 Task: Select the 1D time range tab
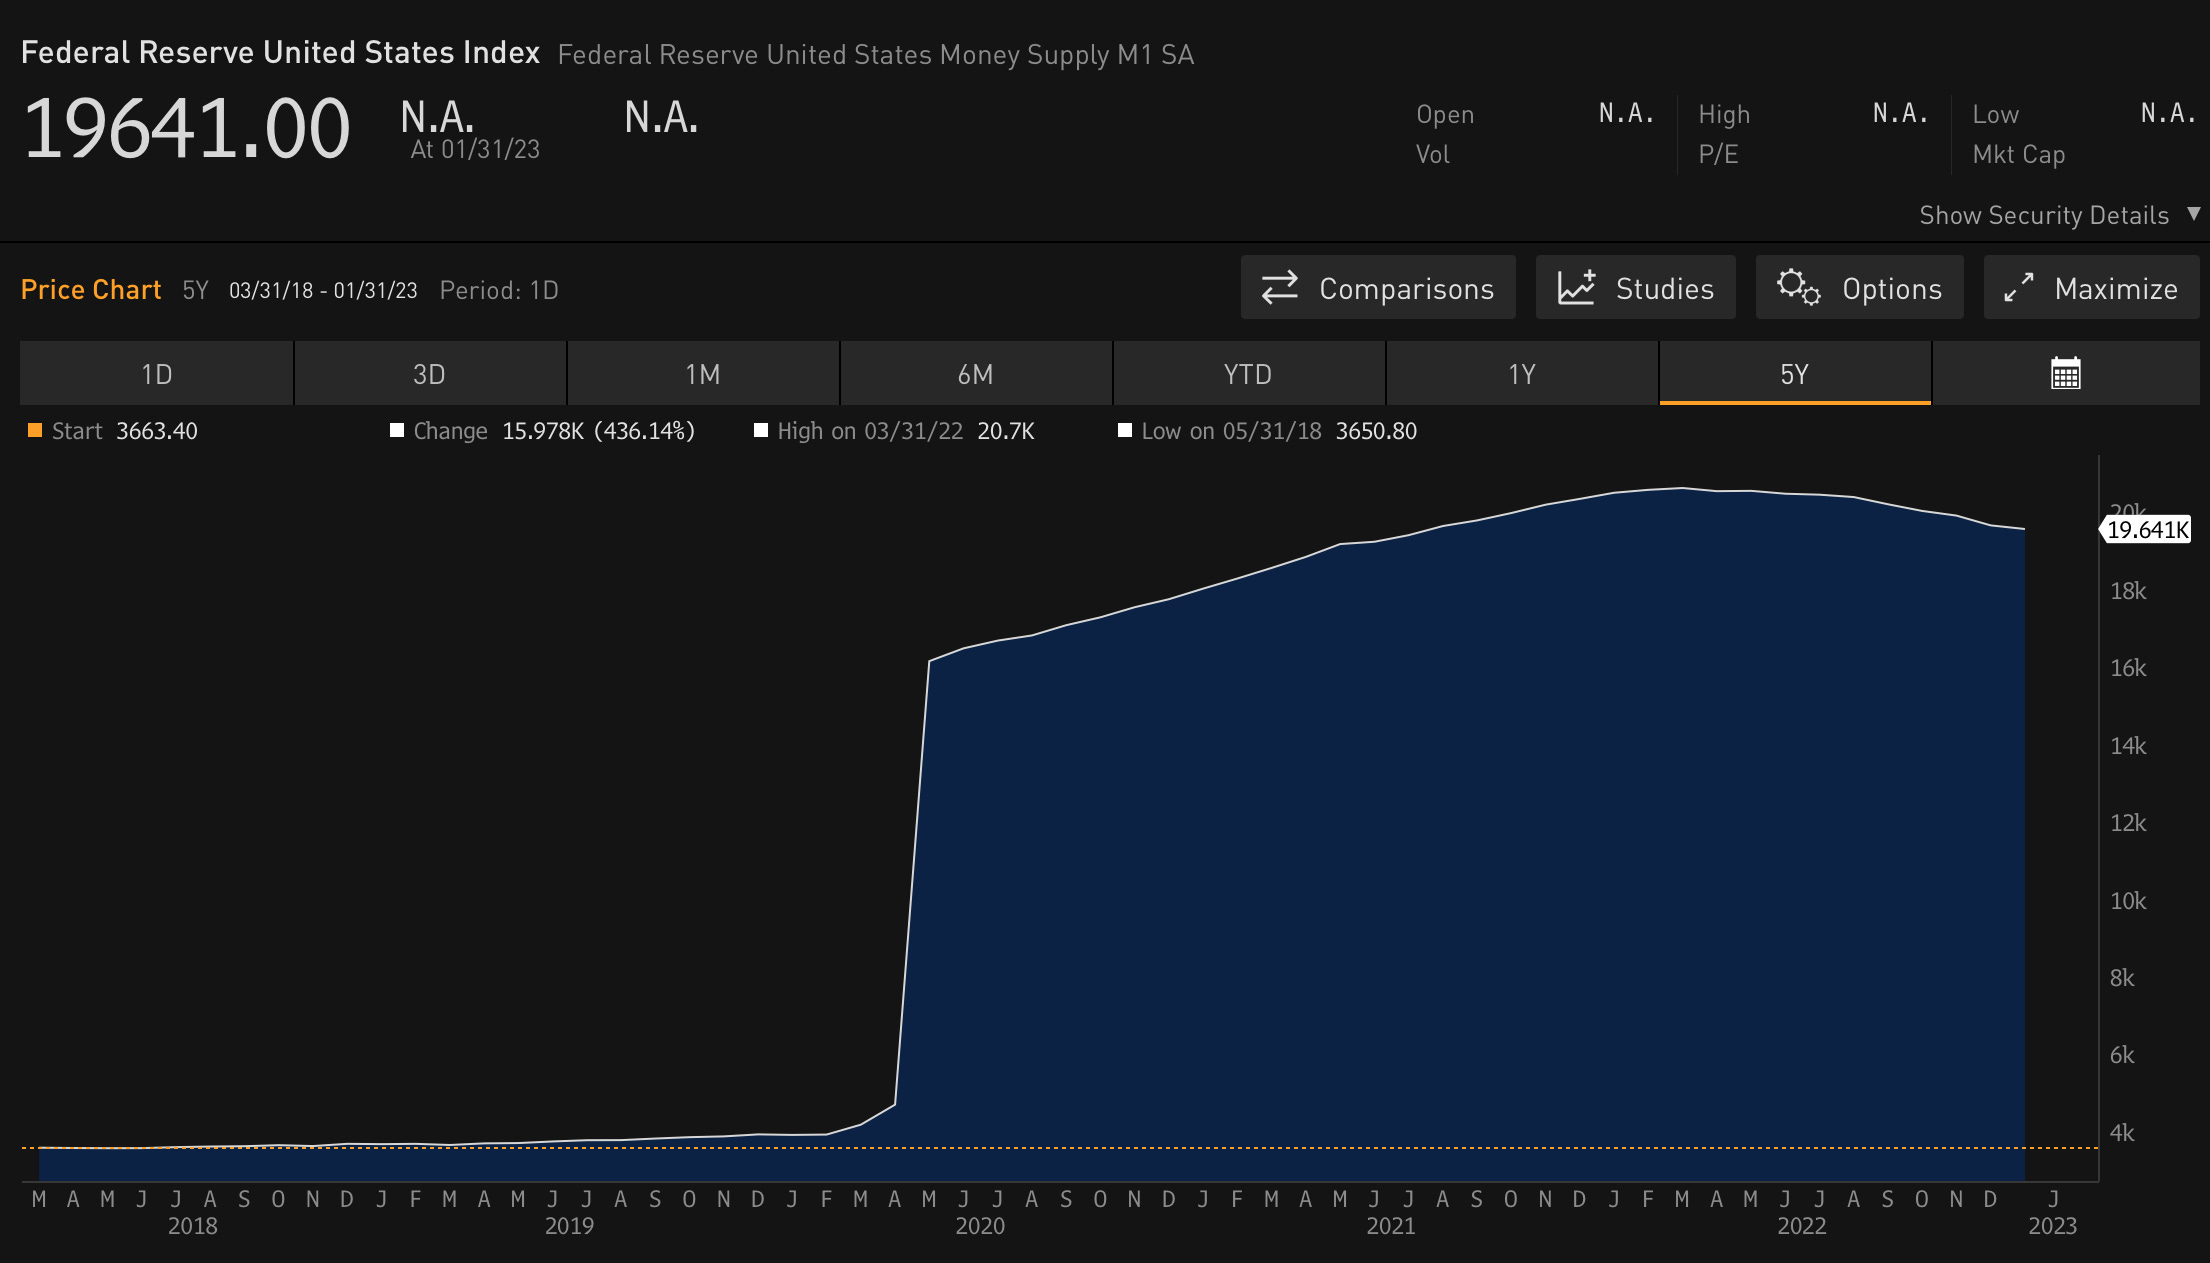(157, 374)
